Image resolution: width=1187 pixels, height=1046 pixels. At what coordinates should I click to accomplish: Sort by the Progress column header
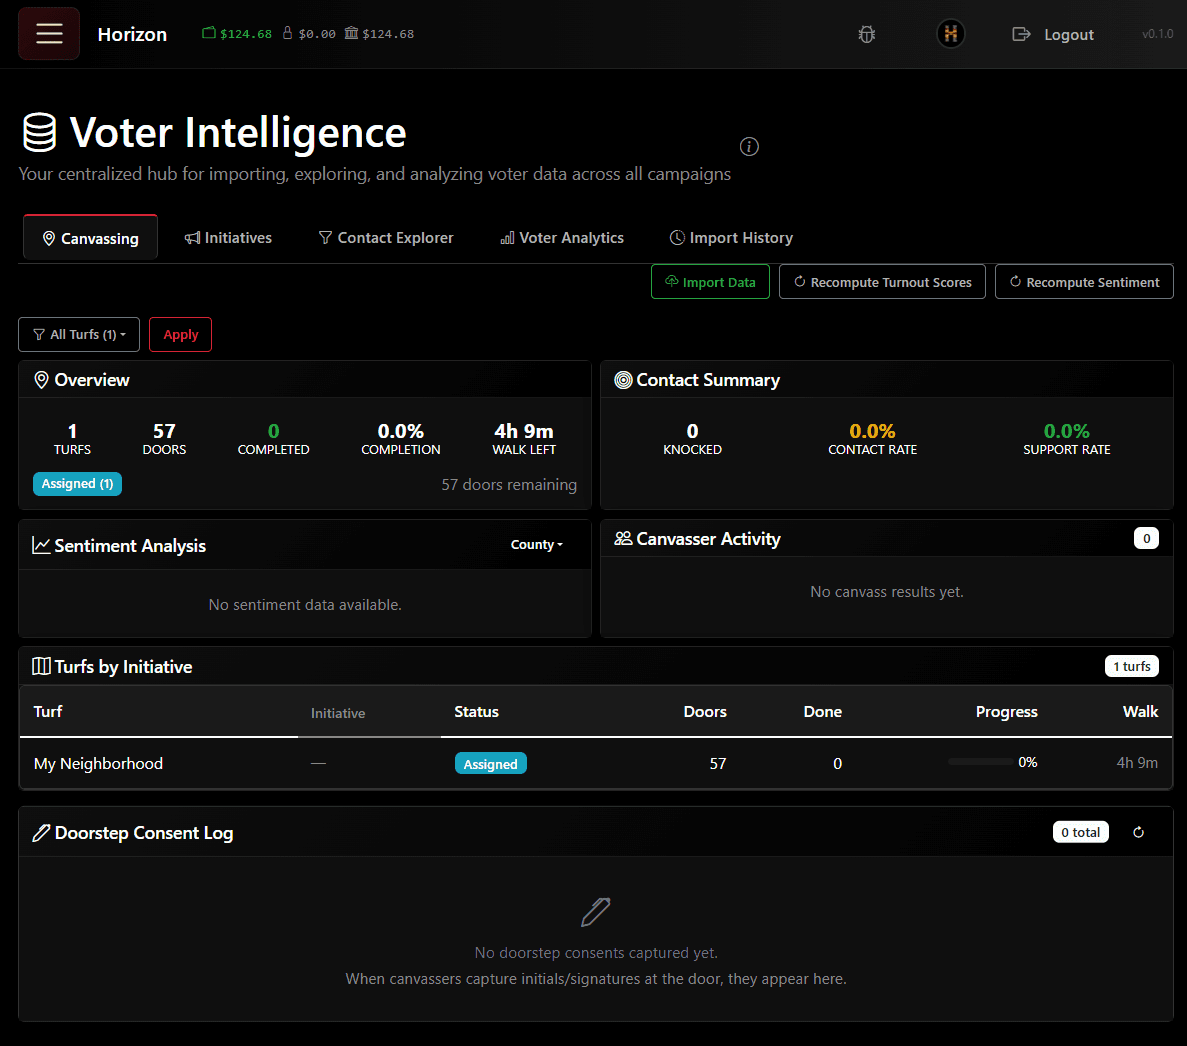coord(1006,711)
